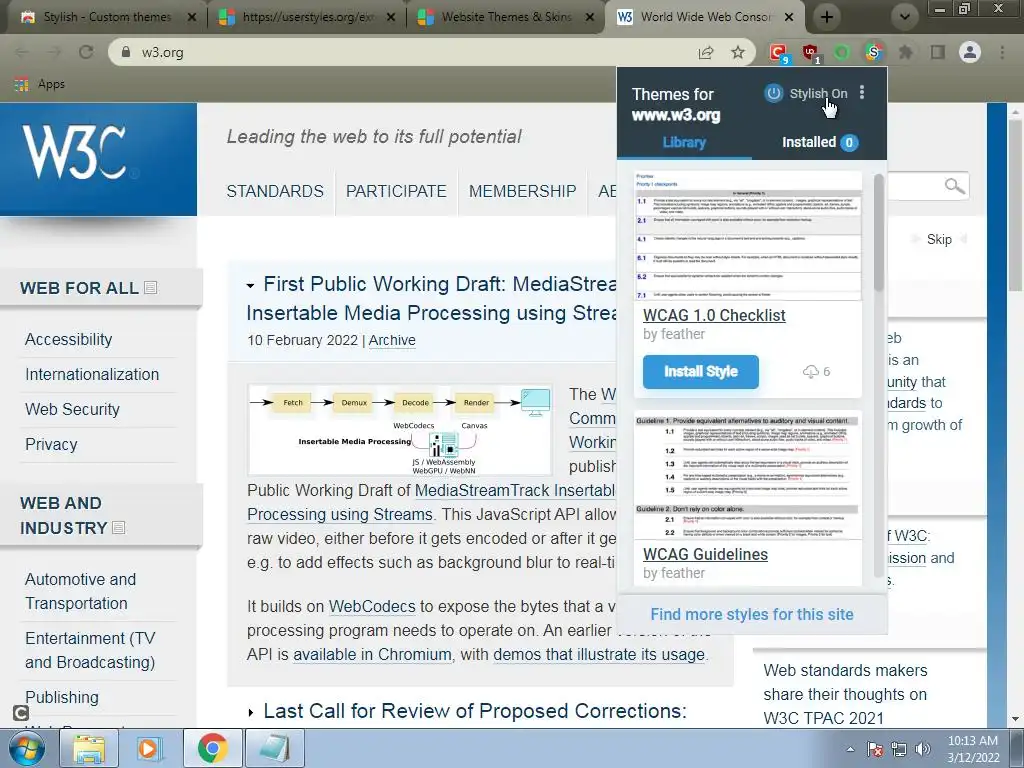Open the tab search dropdown arrow
1024x768 pixels.
904,17
